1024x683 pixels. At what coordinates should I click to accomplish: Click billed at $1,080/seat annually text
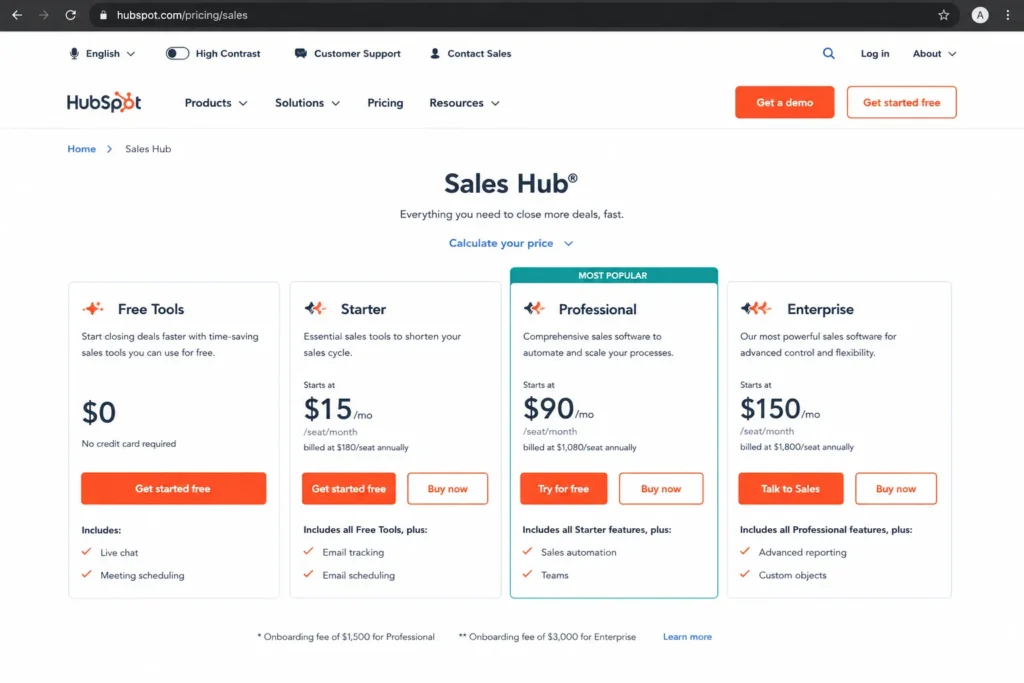579,447
